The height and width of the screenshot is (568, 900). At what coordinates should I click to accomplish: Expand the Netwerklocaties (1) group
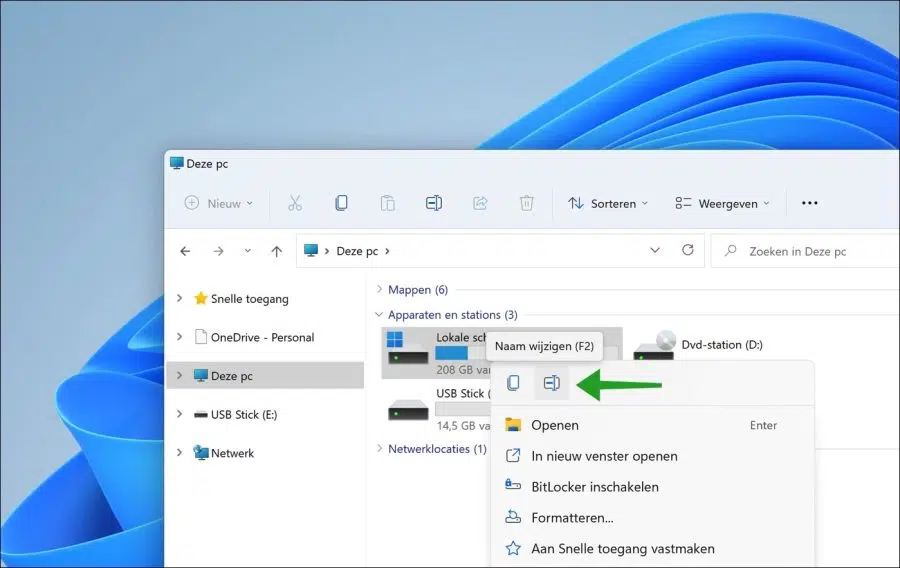click(379, 448)
